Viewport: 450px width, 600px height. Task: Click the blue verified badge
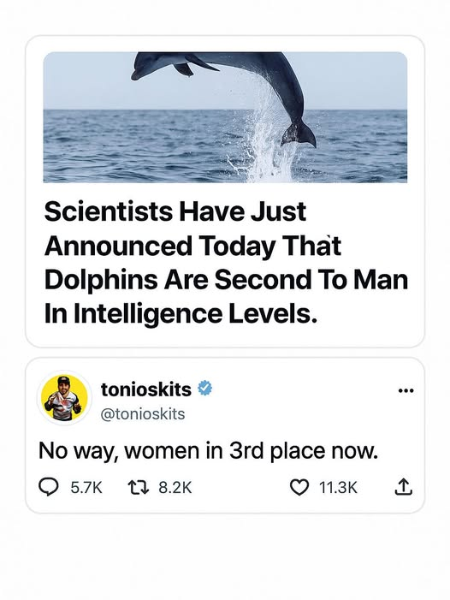205,388
